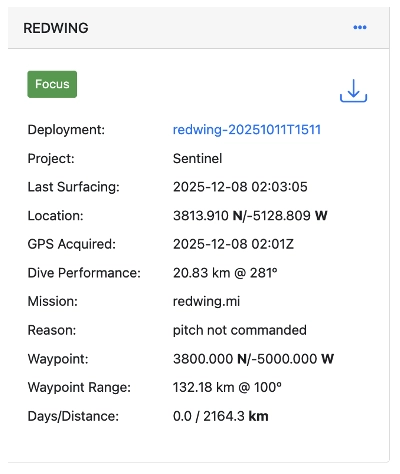Click the REDWING card title

pyautogui.click(x=56, y=28)
